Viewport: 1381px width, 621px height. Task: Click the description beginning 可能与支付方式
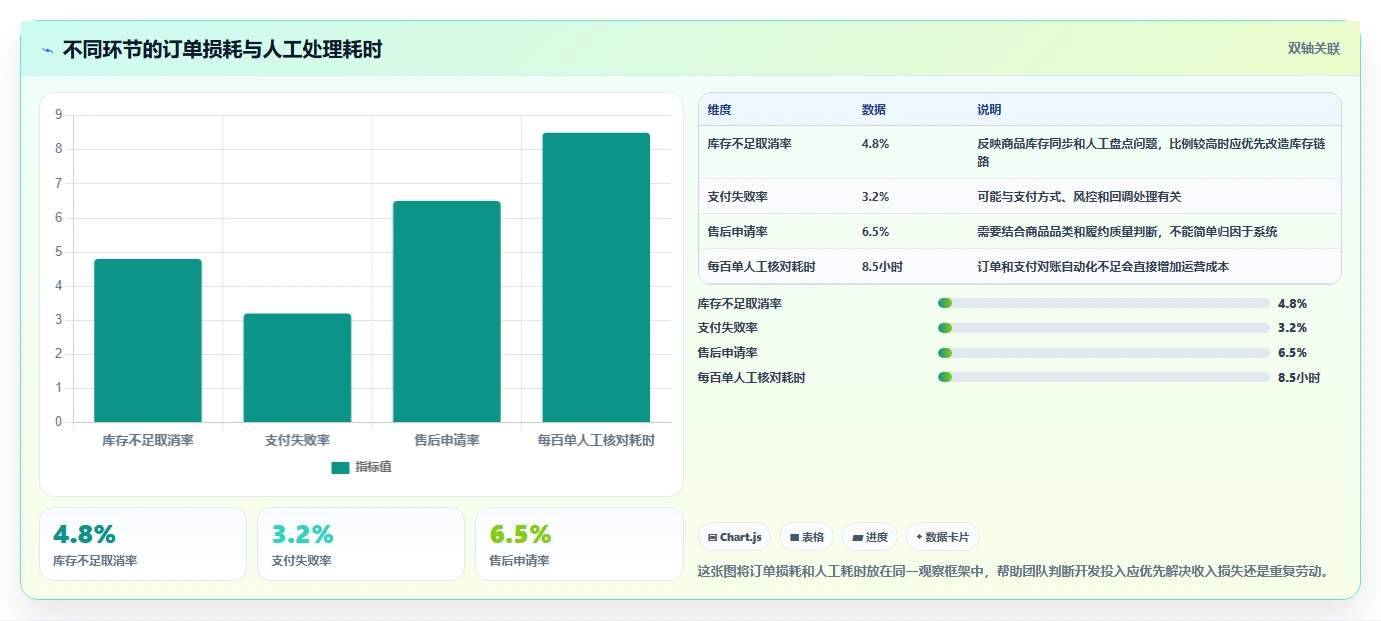1079,197
